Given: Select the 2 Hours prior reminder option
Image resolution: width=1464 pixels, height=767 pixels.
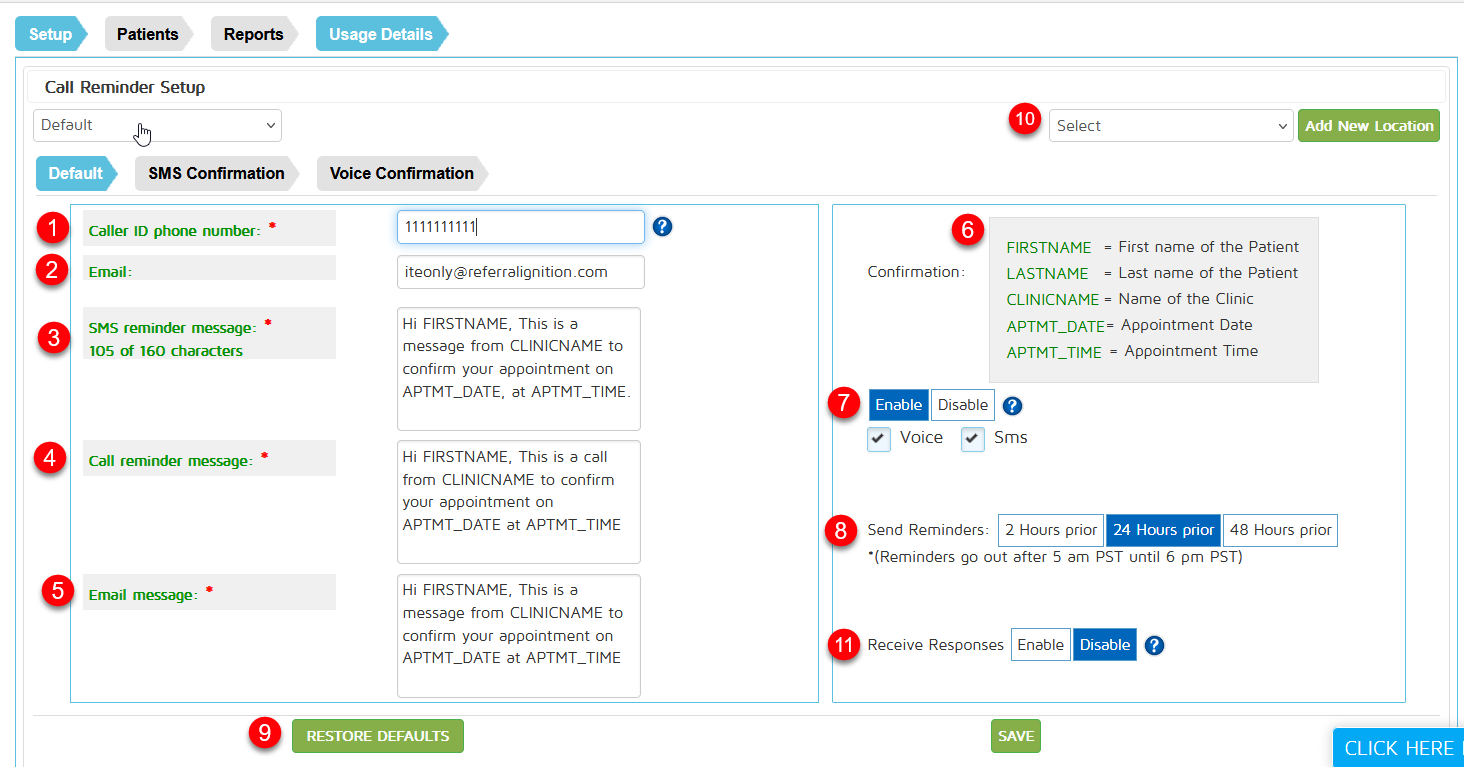Looking at the screenshot, I should [1050, 530].
